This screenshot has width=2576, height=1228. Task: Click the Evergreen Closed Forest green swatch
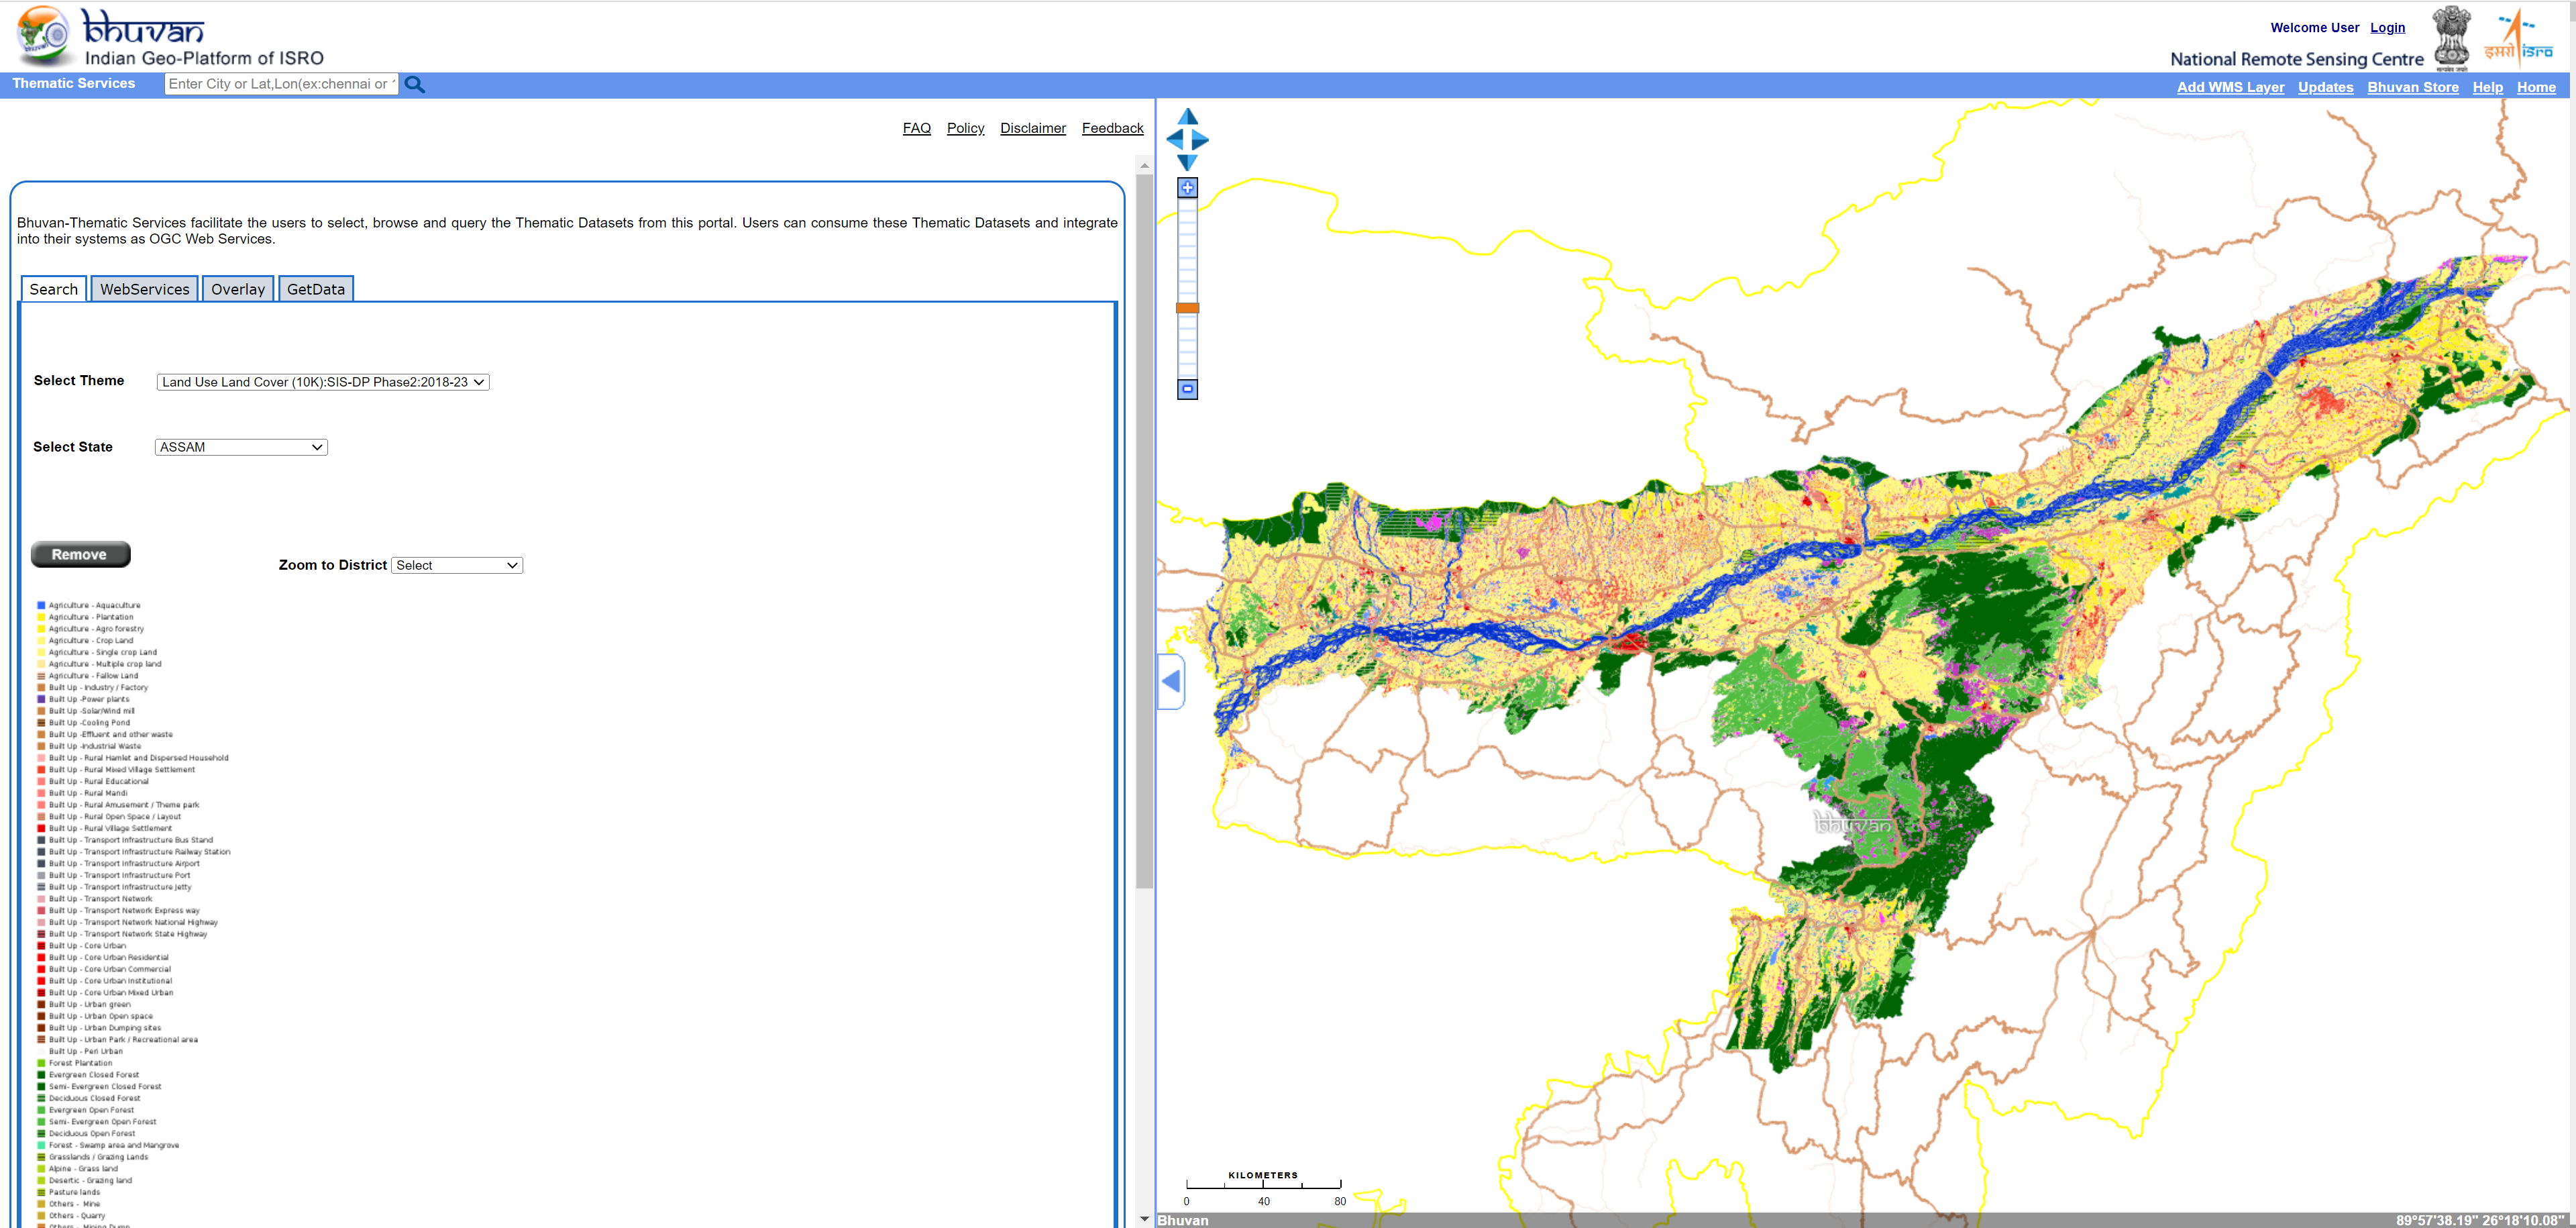[41, 1075]
